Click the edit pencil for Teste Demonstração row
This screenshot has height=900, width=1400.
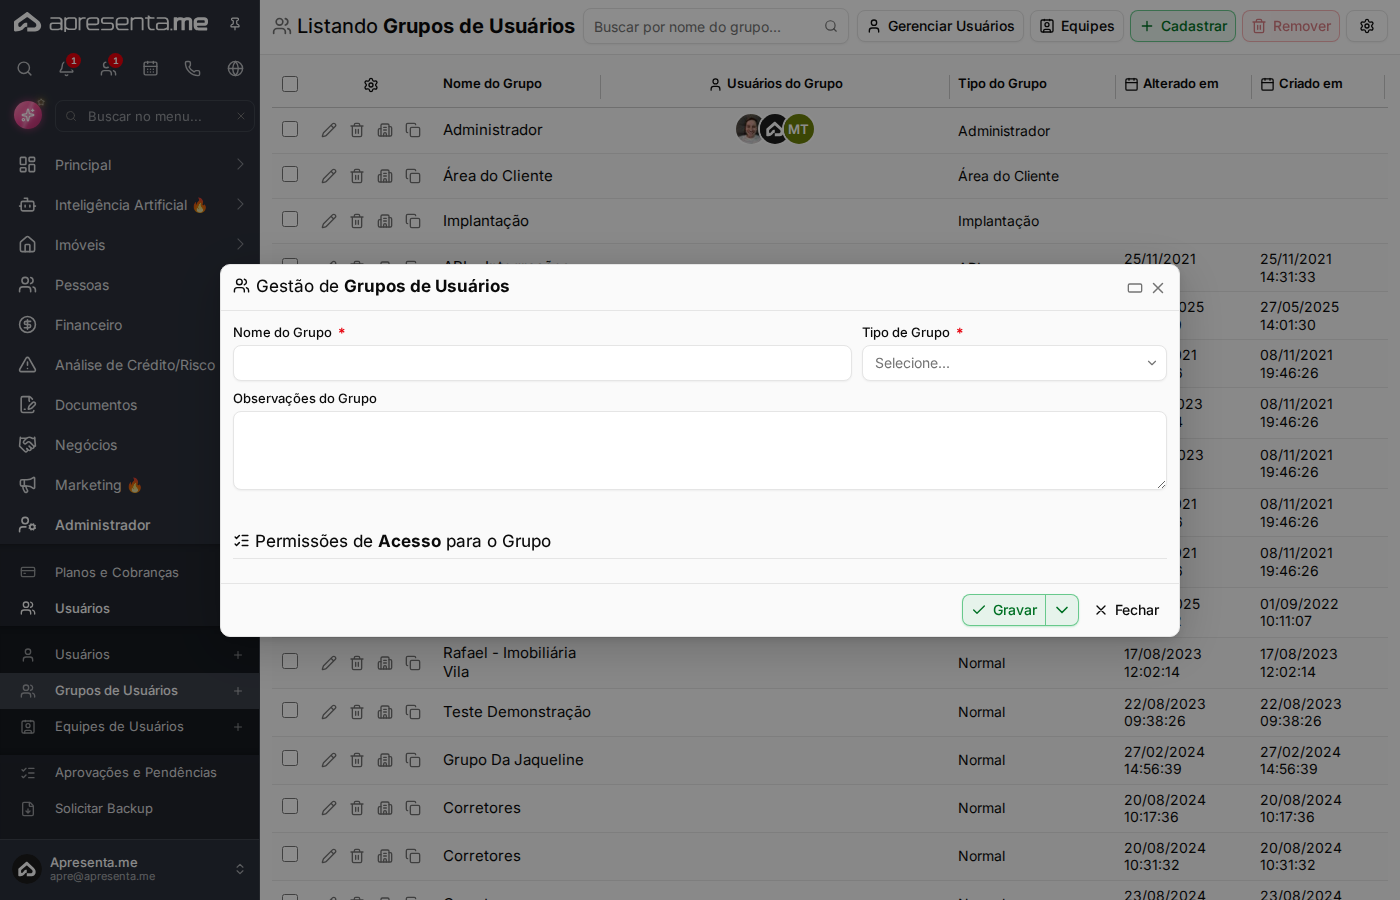click(329, 712)
